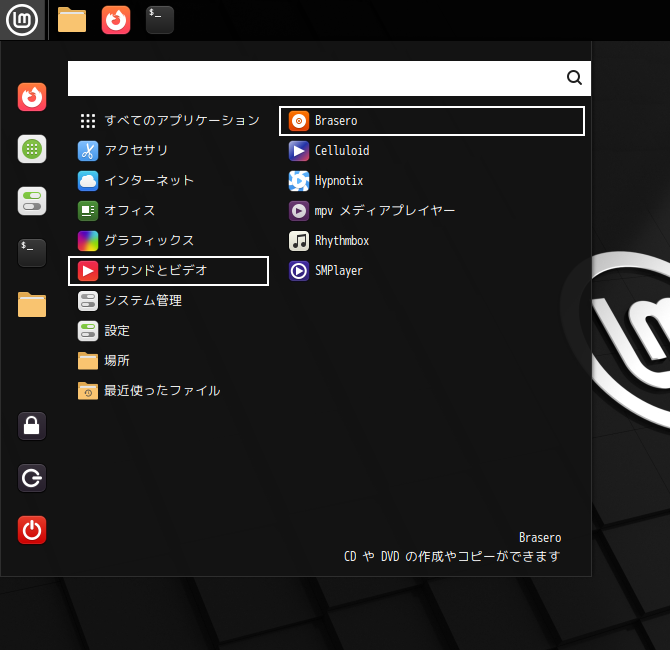Select the すべてのアプリケーション category
Viewport: 670px width, 650px height.
point(168,121)
